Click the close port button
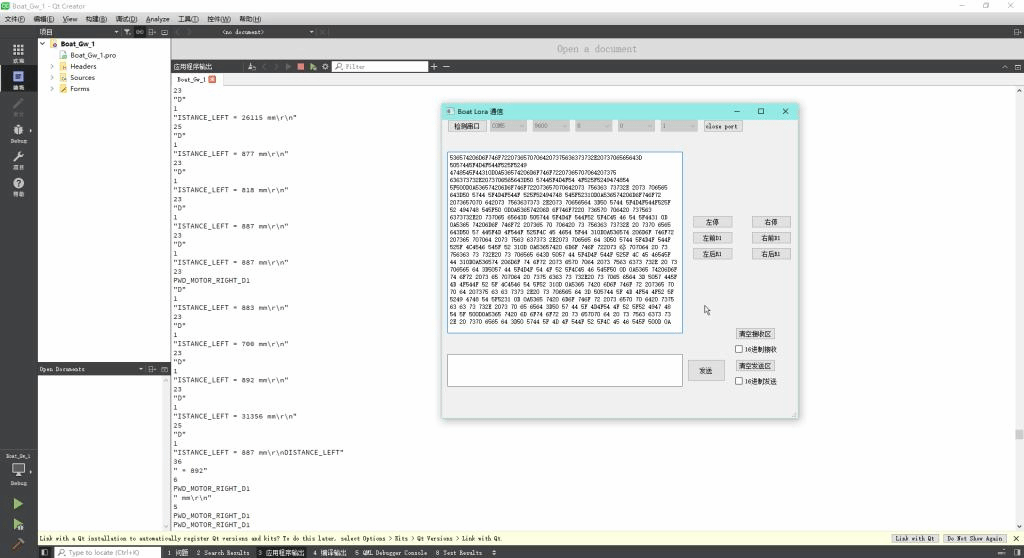The height and width of the screenshot is (558, 1024). click(x=722, y=126)
